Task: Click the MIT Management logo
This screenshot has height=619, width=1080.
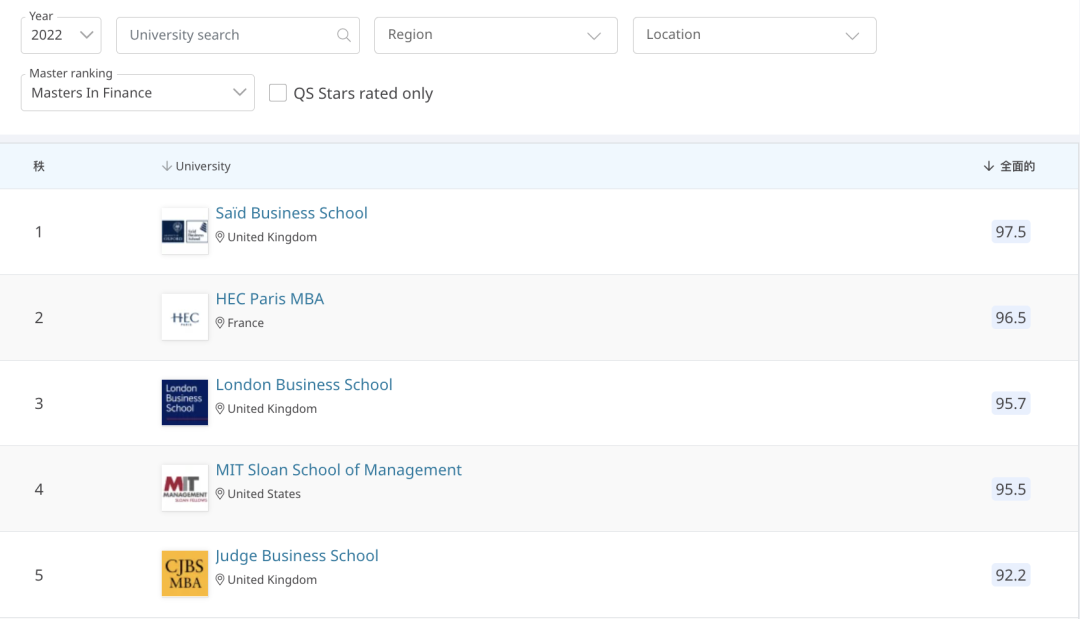Action: 185,488
